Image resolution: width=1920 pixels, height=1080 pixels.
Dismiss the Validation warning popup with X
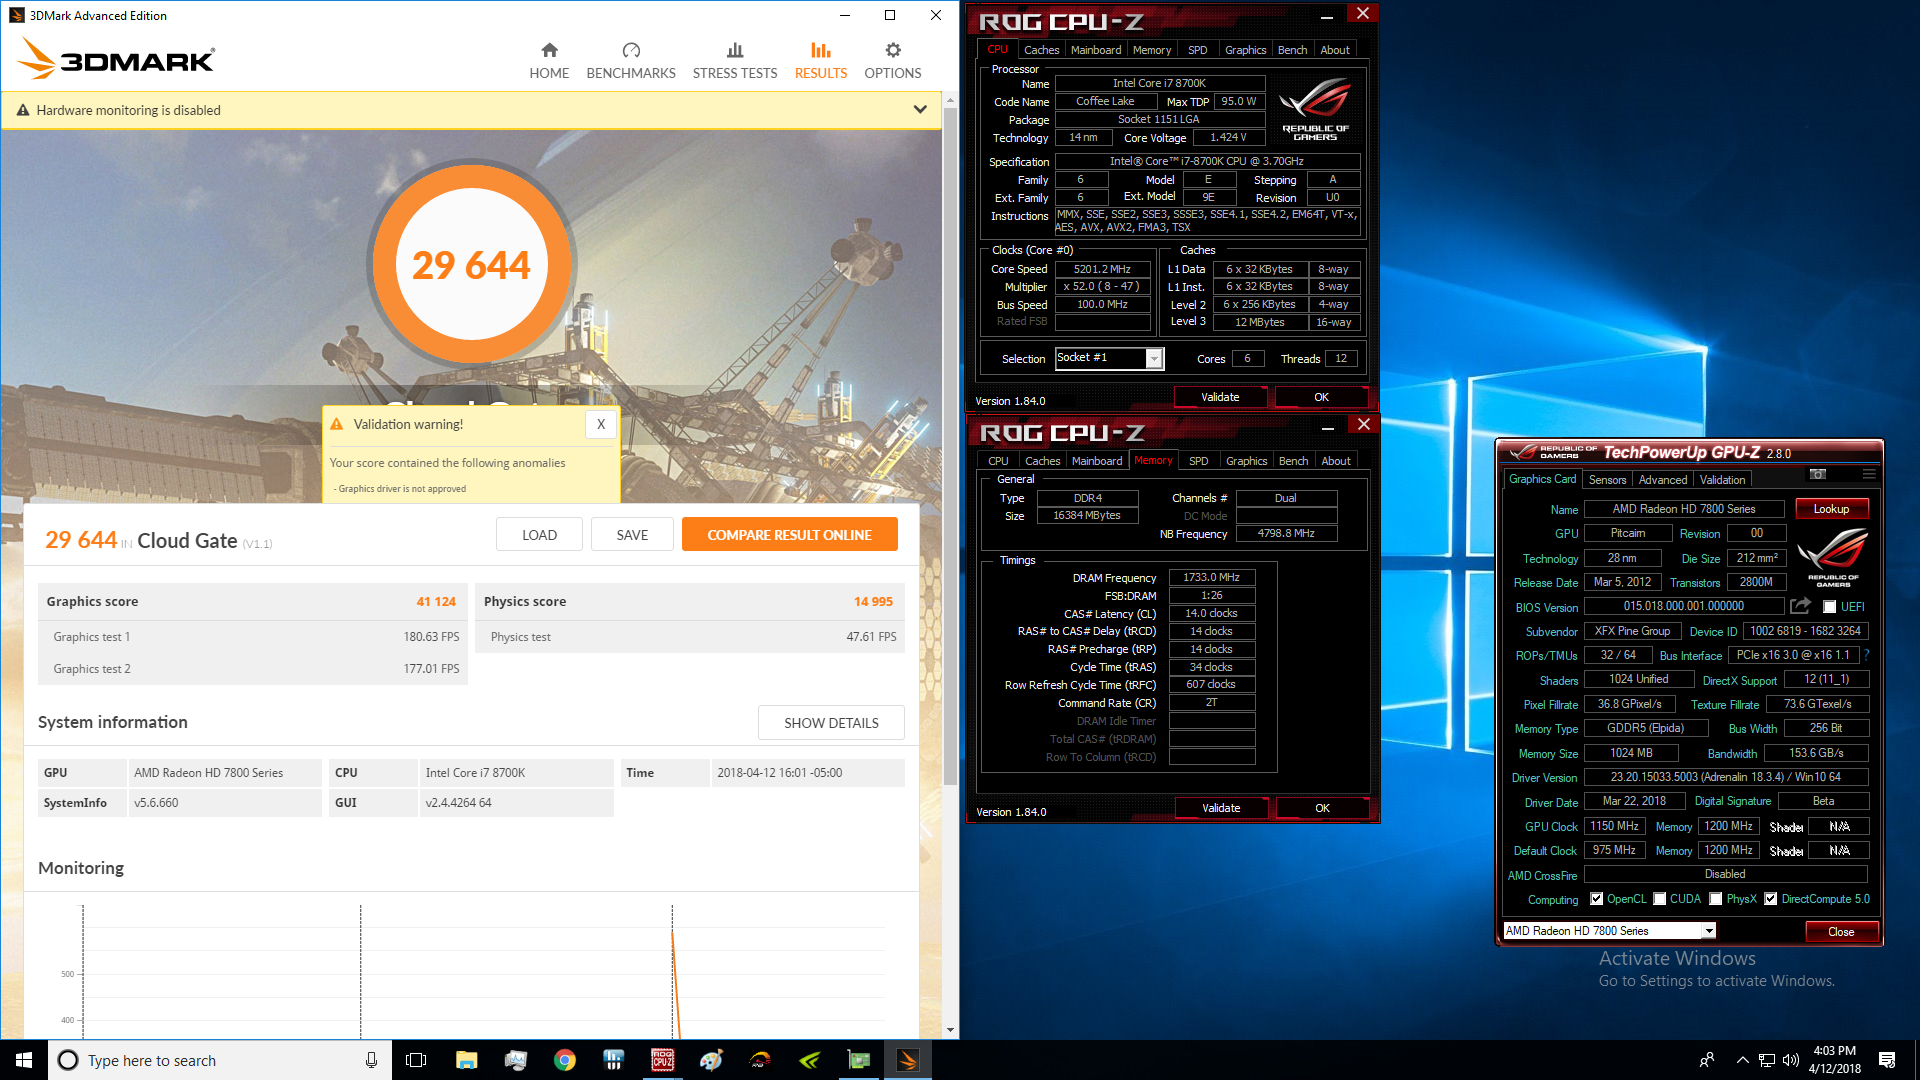601,424
